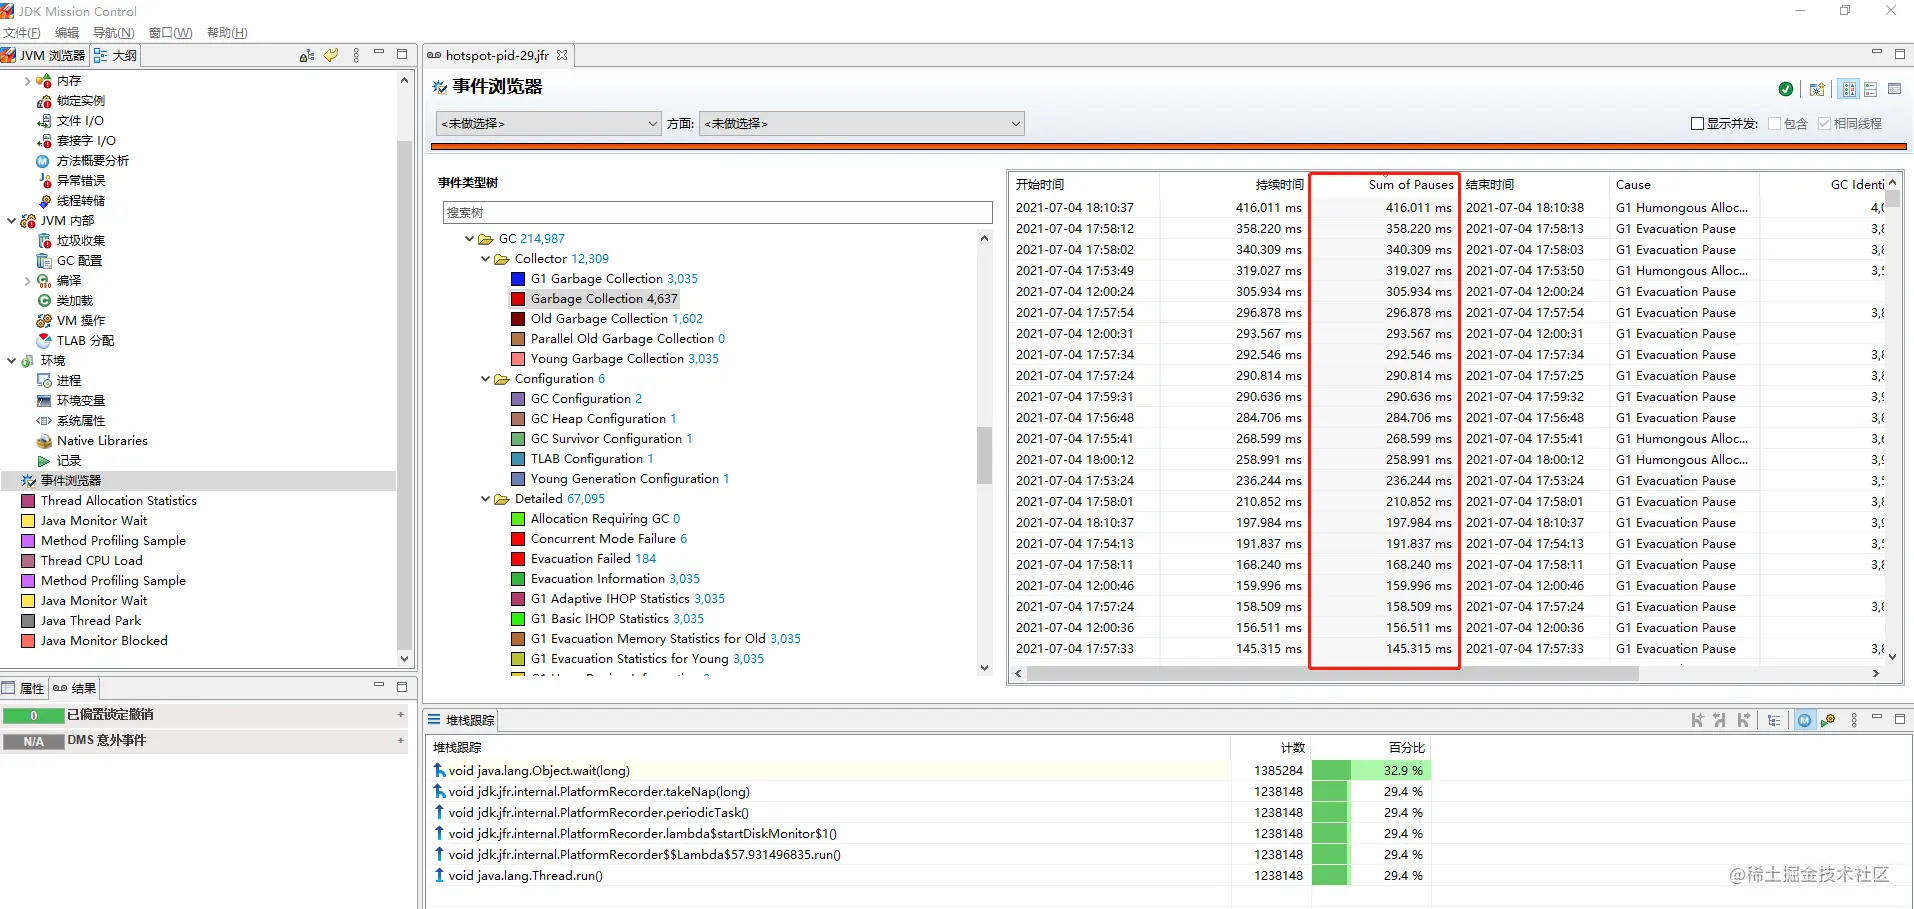
Task: Toggle the method grouping M icon
Action: [1805, 720]
